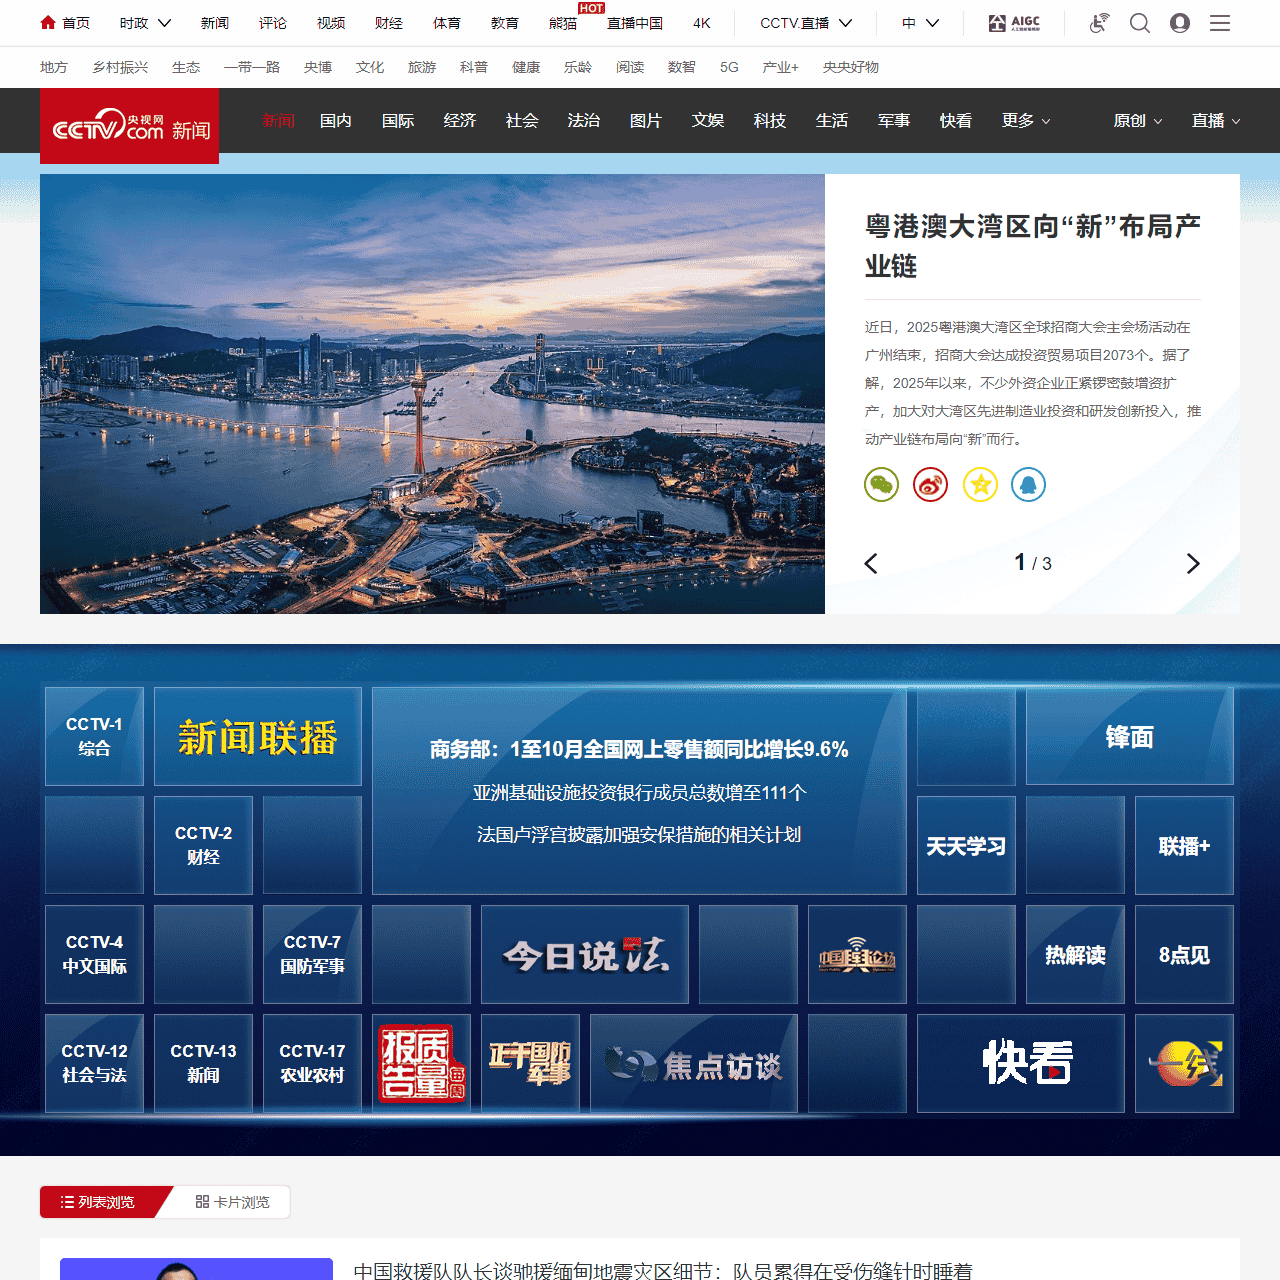Select the 新闻联播 channel tile
This screenshot has height=1280, width=1280.
[257, 736]
